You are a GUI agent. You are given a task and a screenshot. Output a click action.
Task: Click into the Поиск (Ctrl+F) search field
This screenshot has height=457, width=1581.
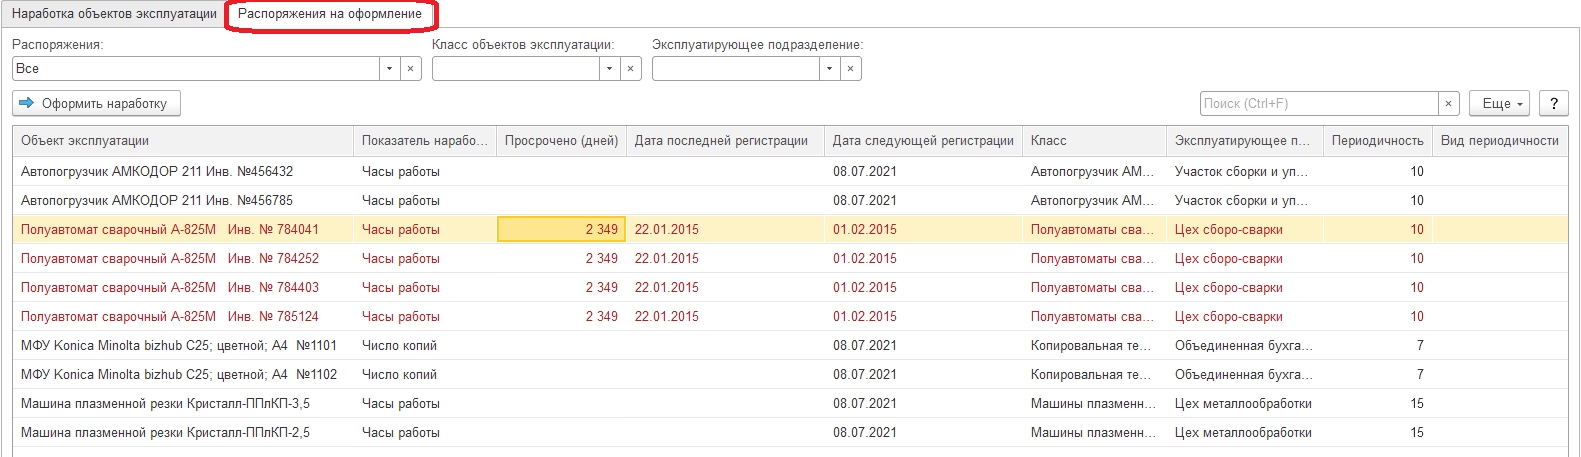[x=1318, y=104]
